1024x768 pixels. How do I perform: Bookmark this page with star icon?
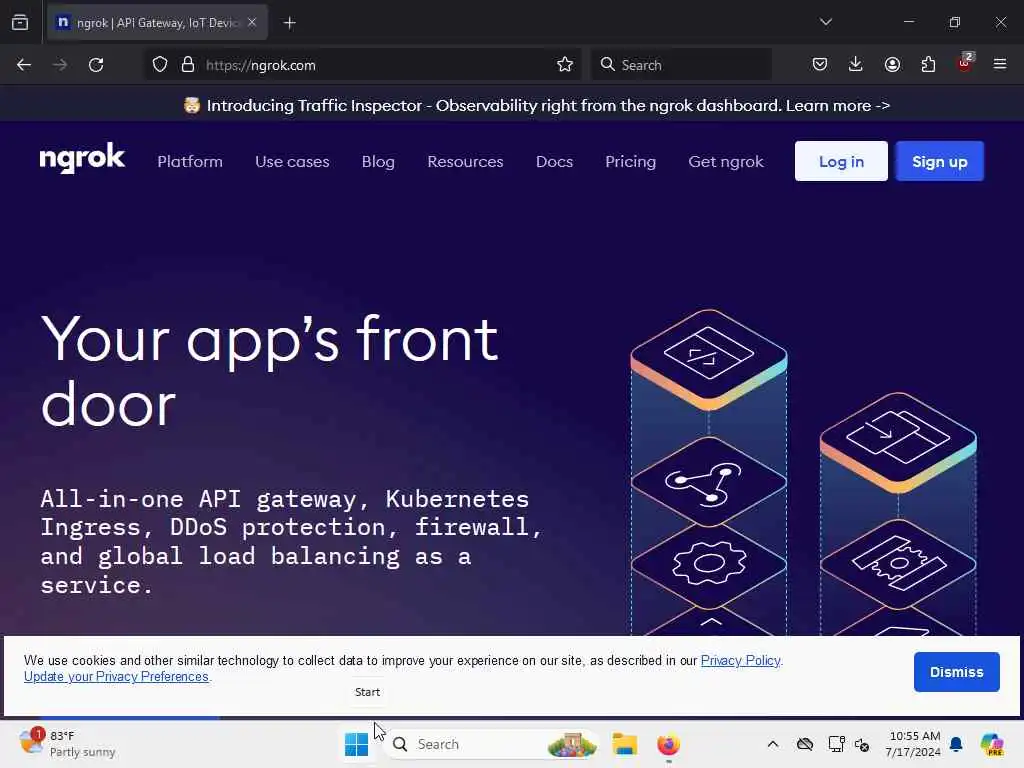click(565, 65)
